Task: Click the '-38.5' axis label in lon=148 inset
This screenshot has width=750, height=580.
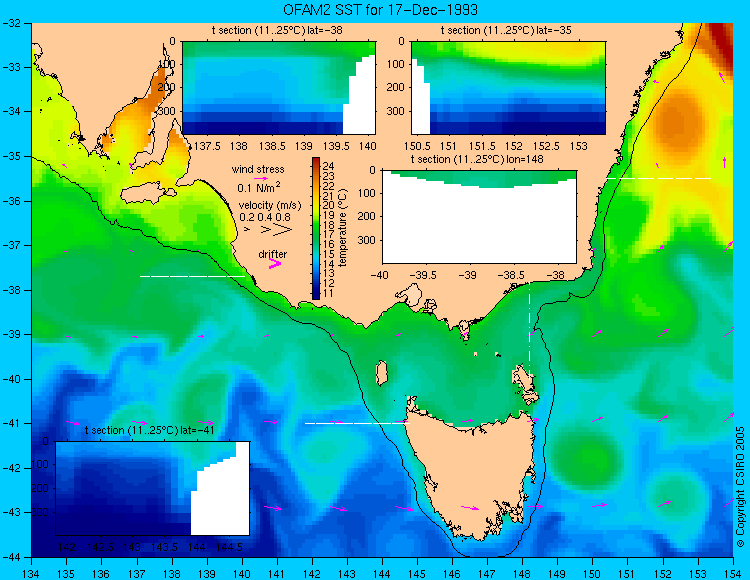Action: pos(512,275)
